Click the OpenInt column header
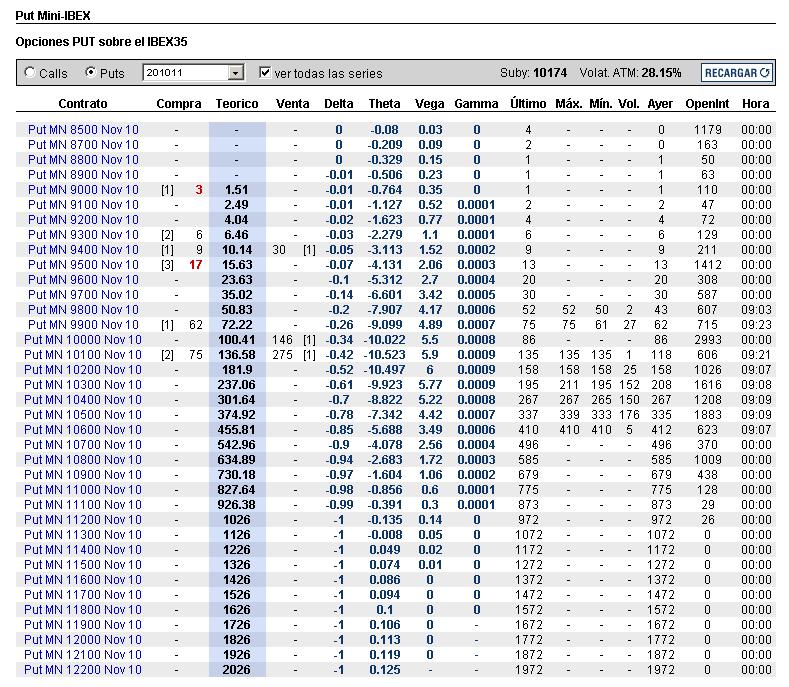The width and height of the screenshot is (789, 687). tap(707, 104)
